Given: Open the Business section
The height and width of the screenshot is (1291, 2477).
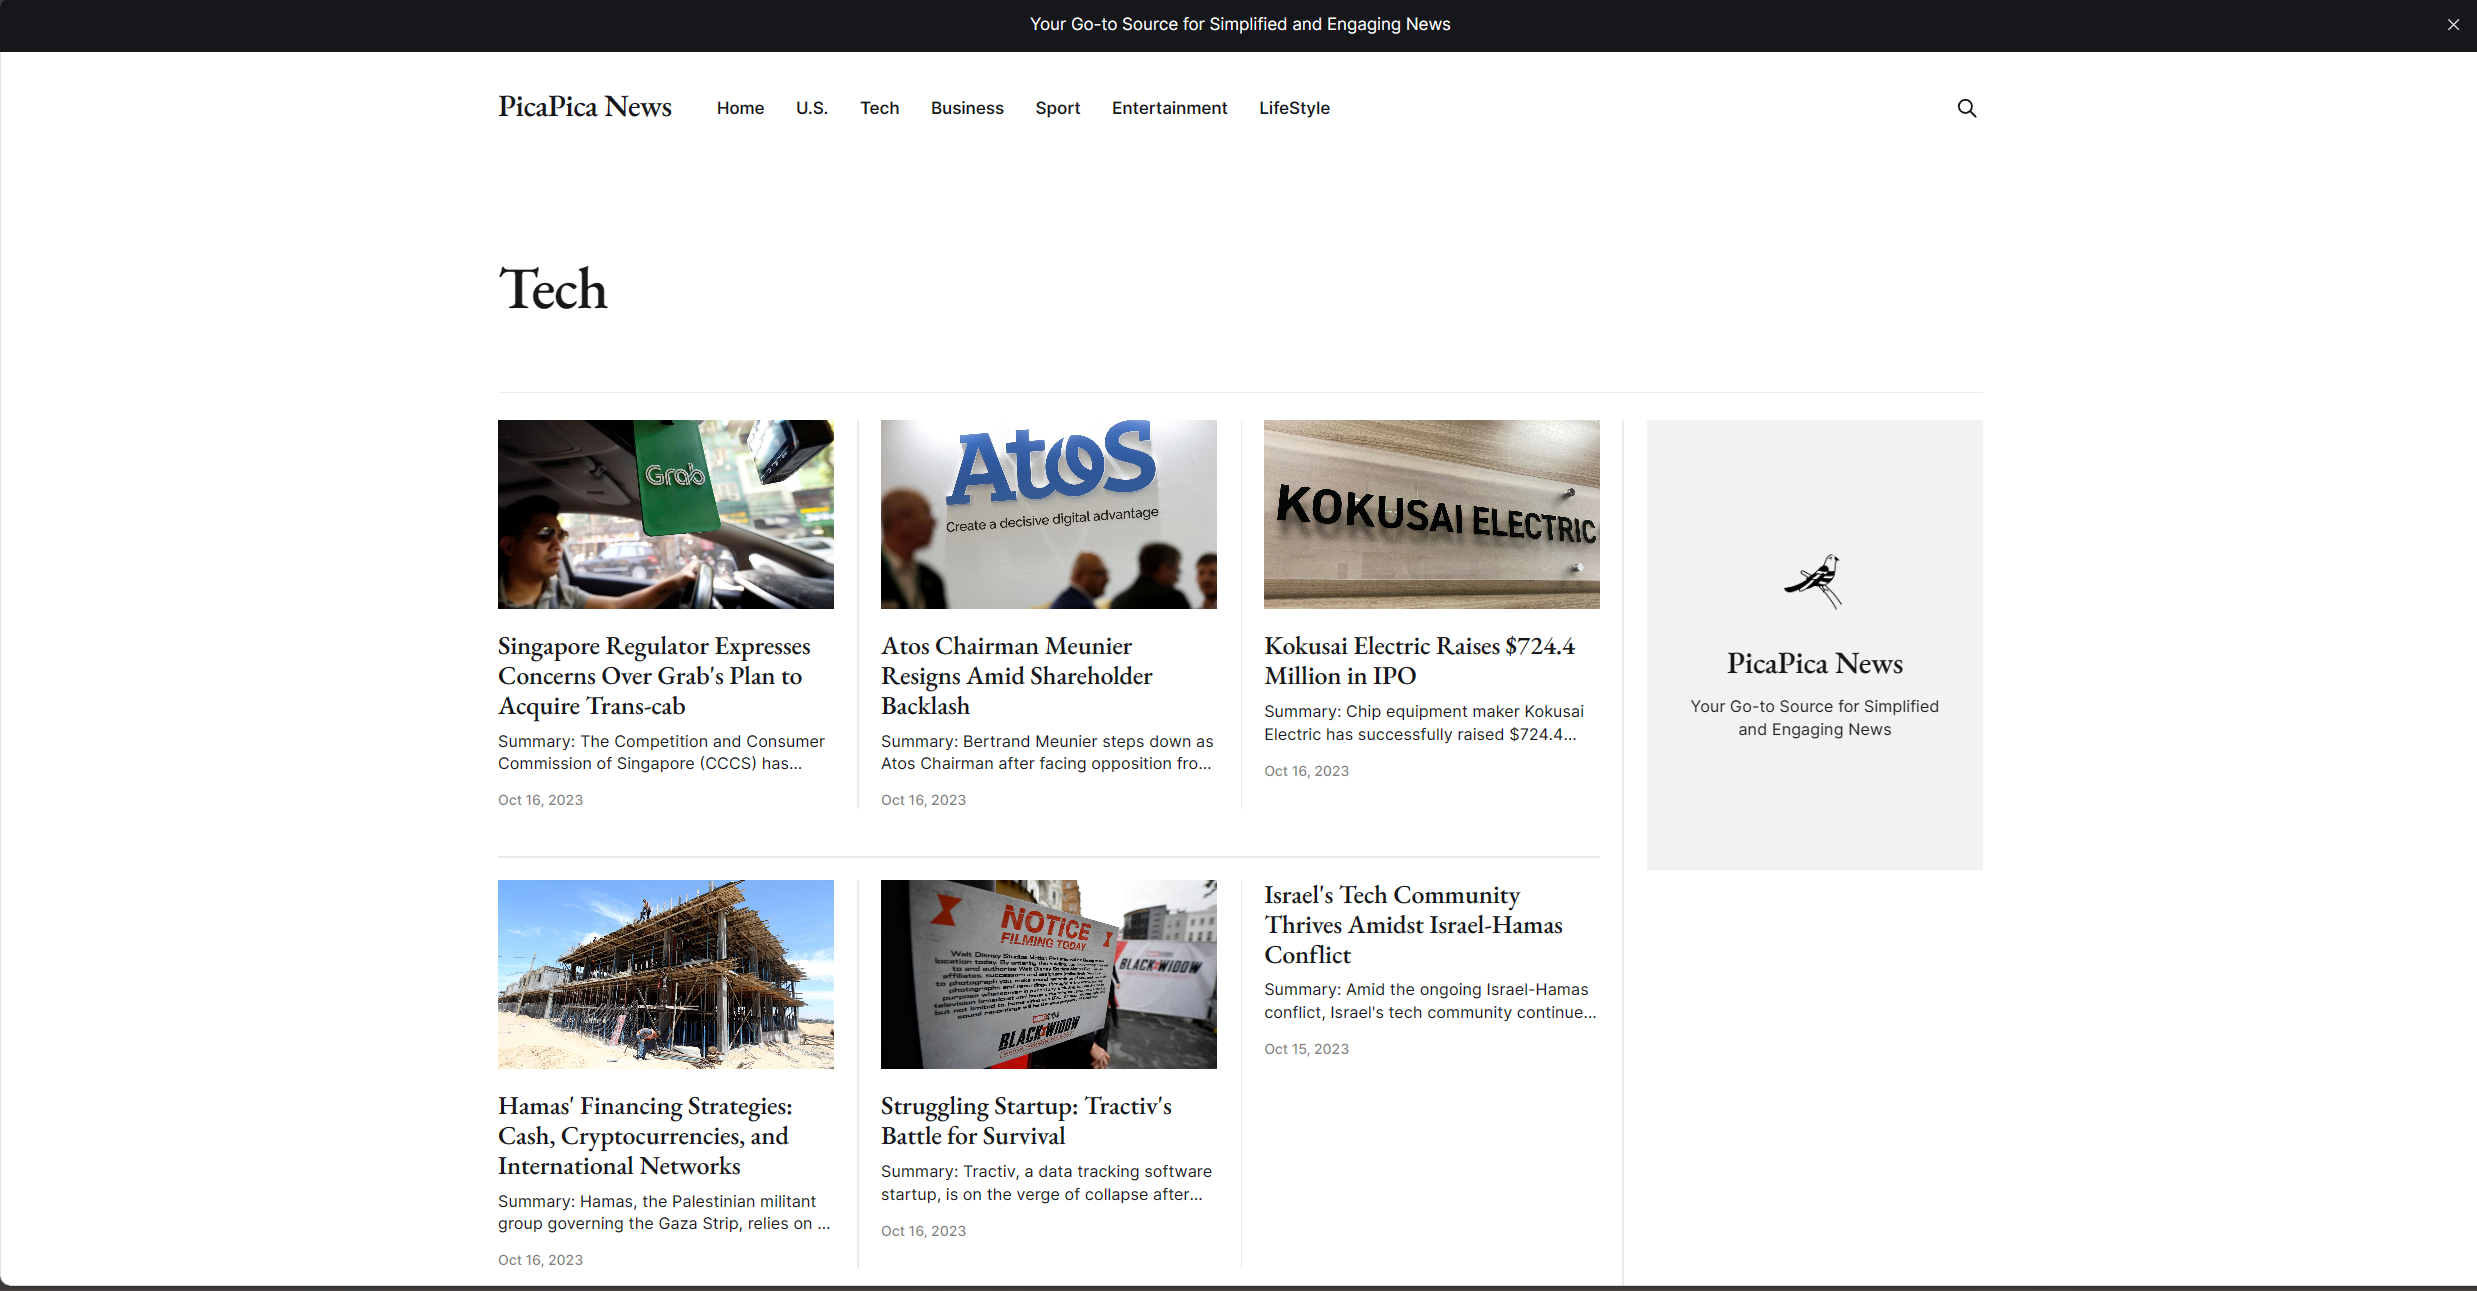Looking at the screenshot, I should click(967, 108).
